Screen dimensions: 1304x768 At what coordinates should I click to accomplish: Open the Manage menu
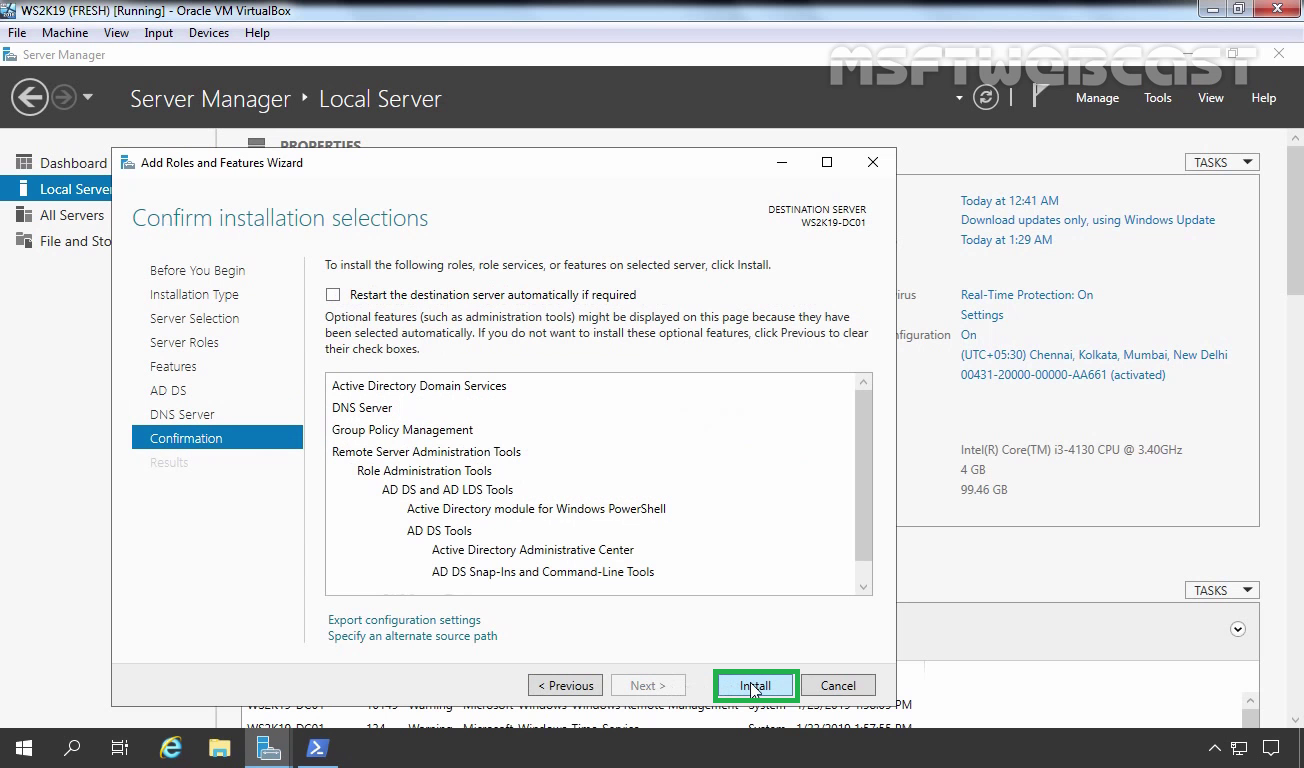[1097, 98]
